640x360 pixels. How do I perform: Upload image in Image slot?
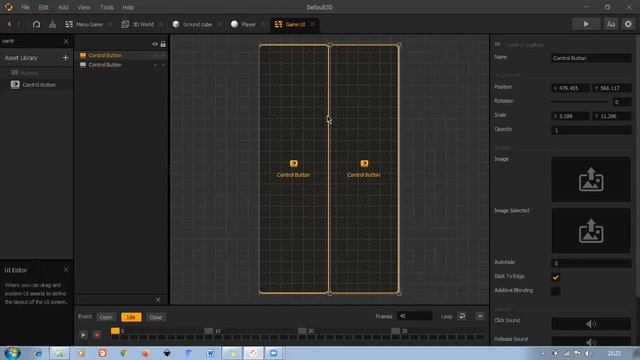pyautogui.click(x=591, y=179)
